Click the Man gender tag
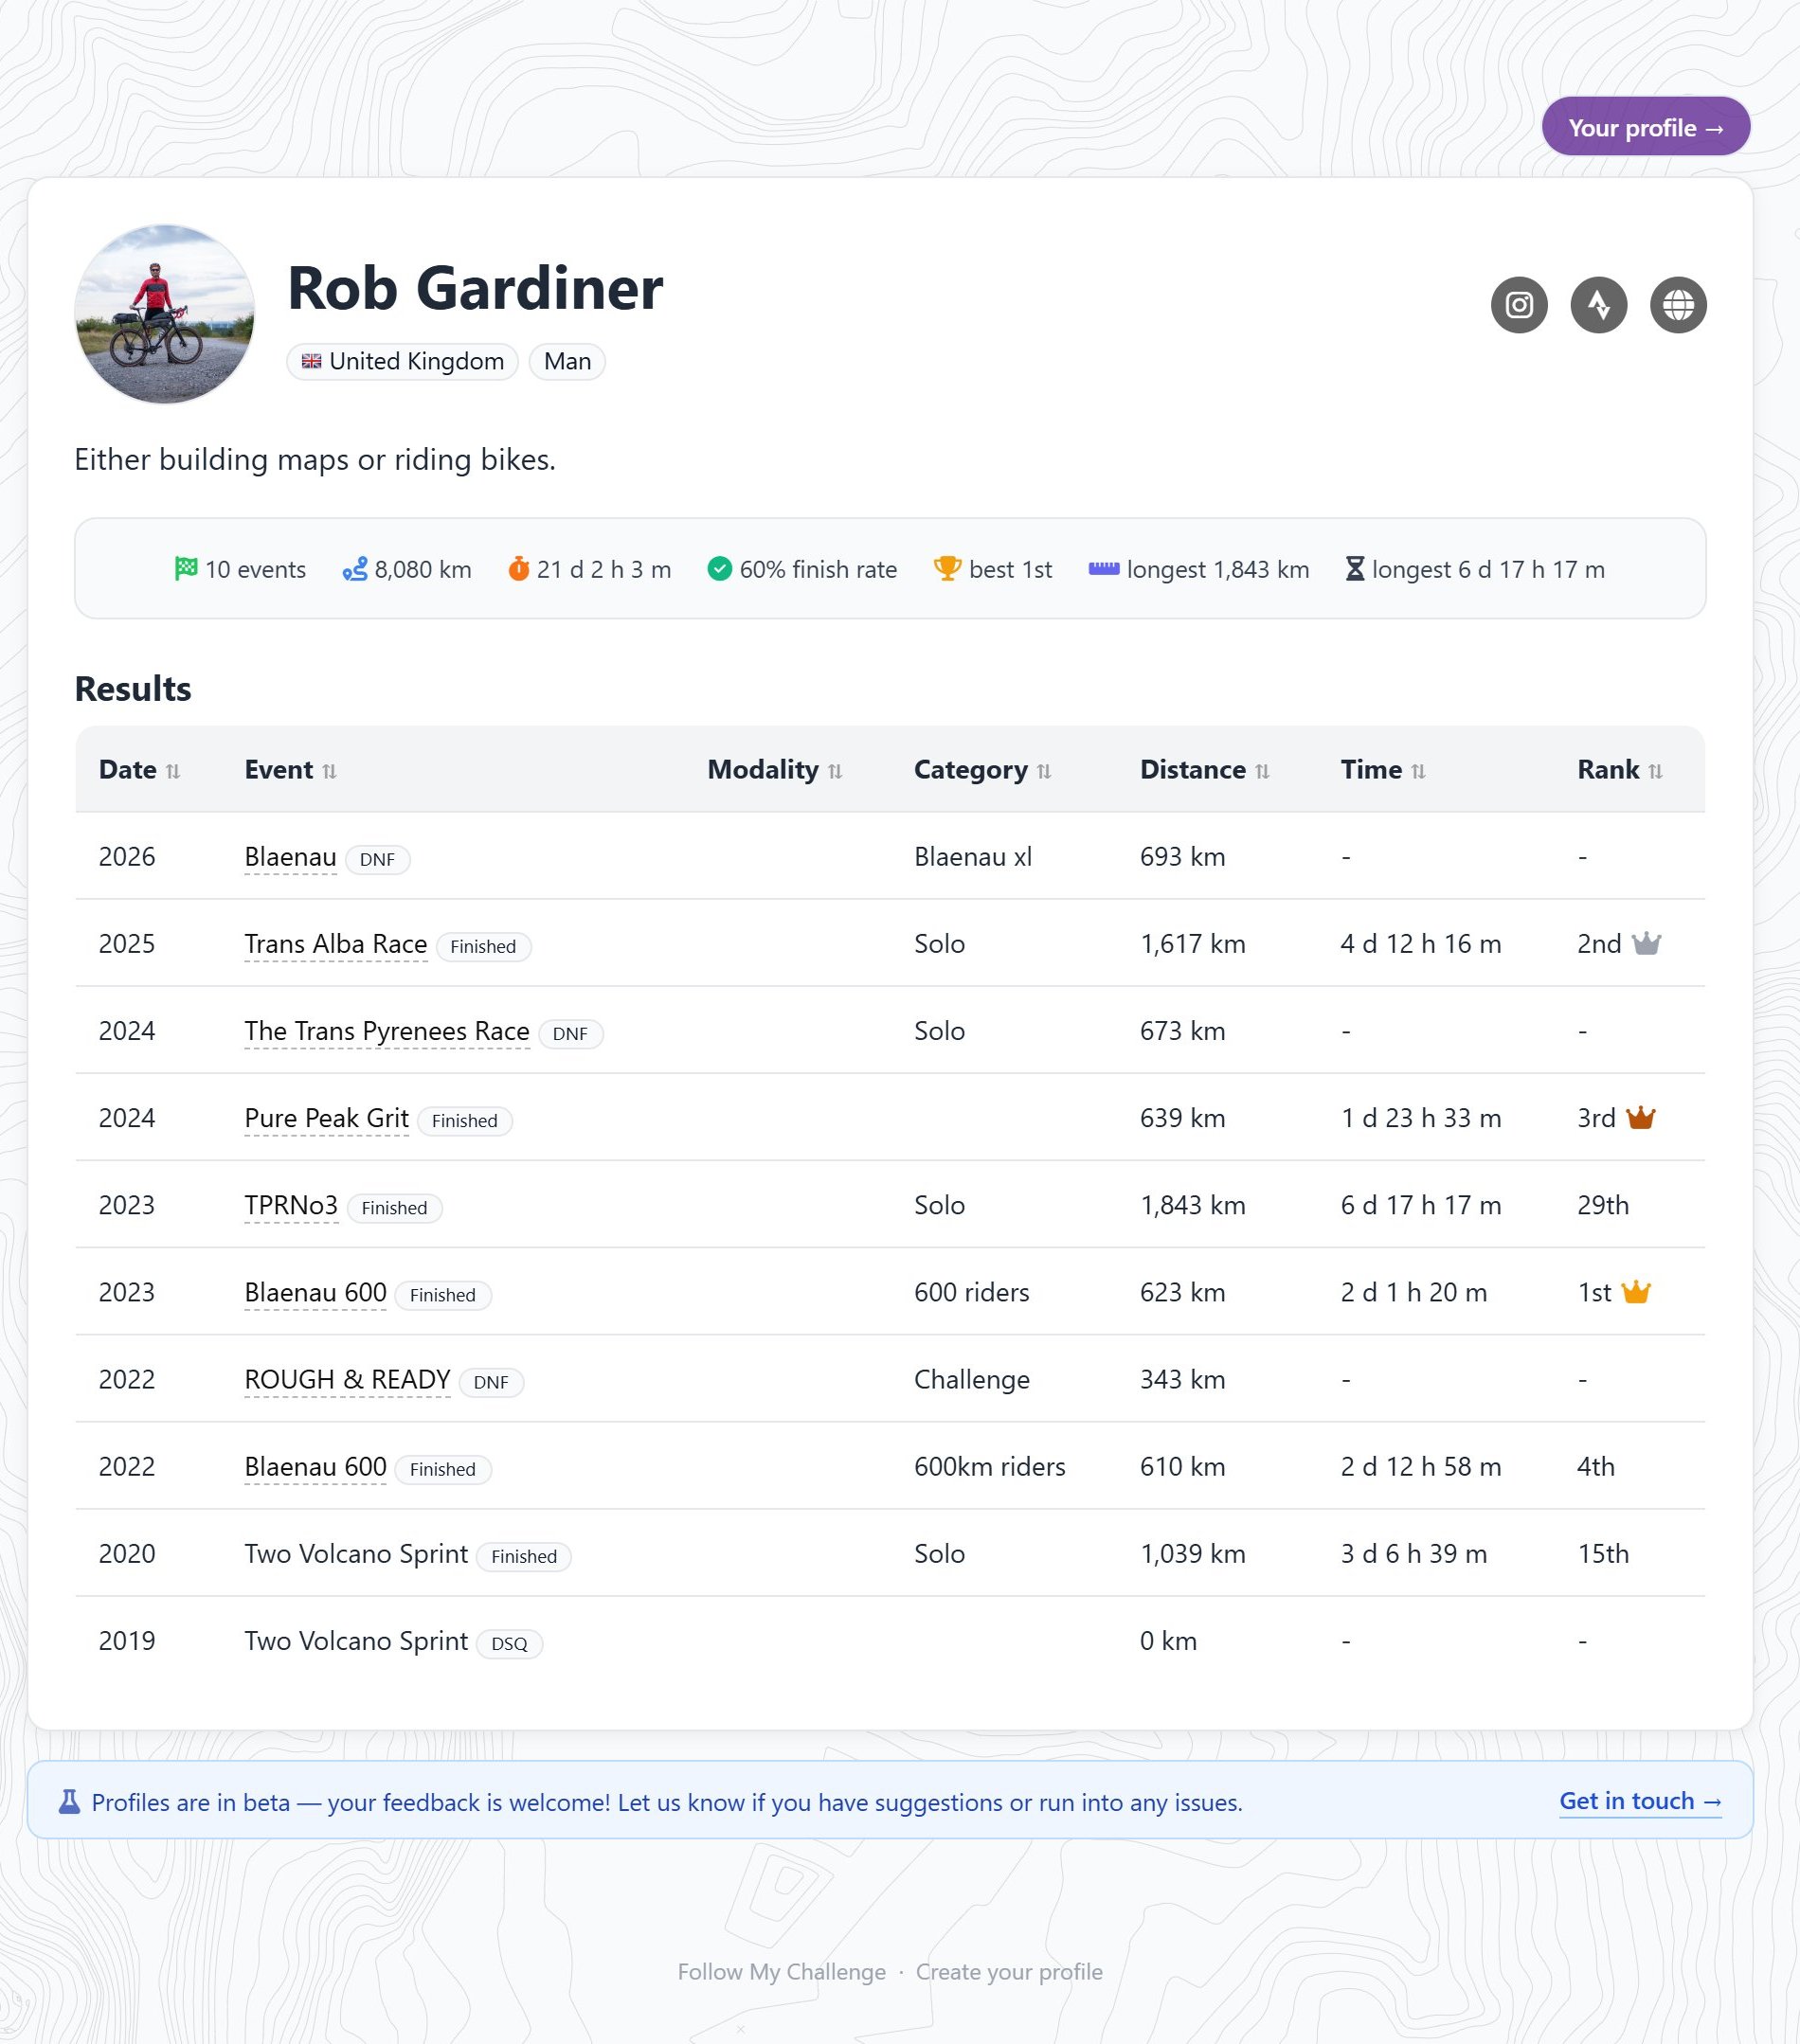 click(x=567, y=361)
